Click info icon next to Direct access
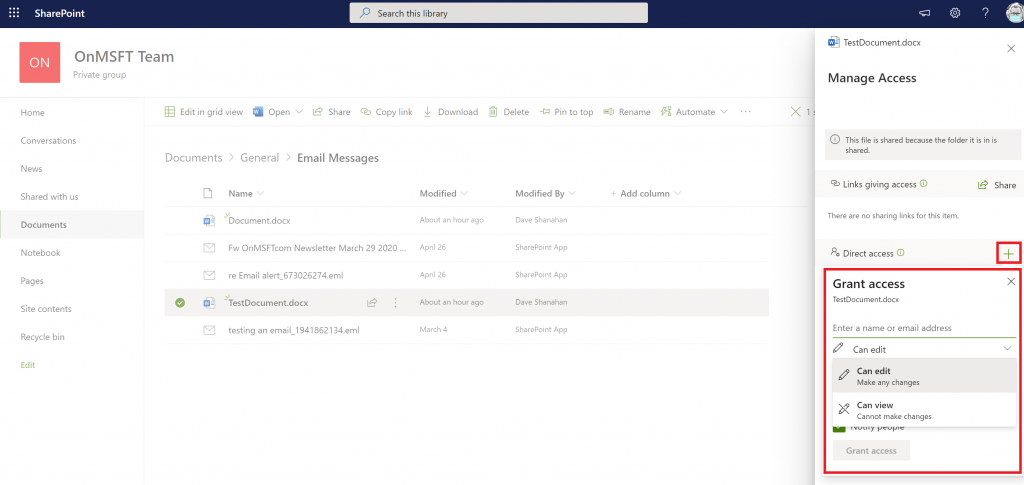The image size is (1024, 485). pyautogui.click(x=901, y=253)
